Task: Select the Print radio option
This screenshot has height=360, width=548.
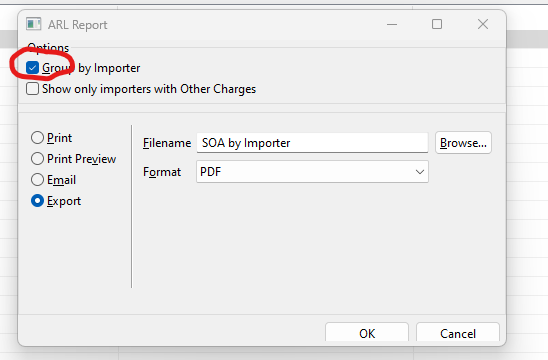Action: point(37,138)
